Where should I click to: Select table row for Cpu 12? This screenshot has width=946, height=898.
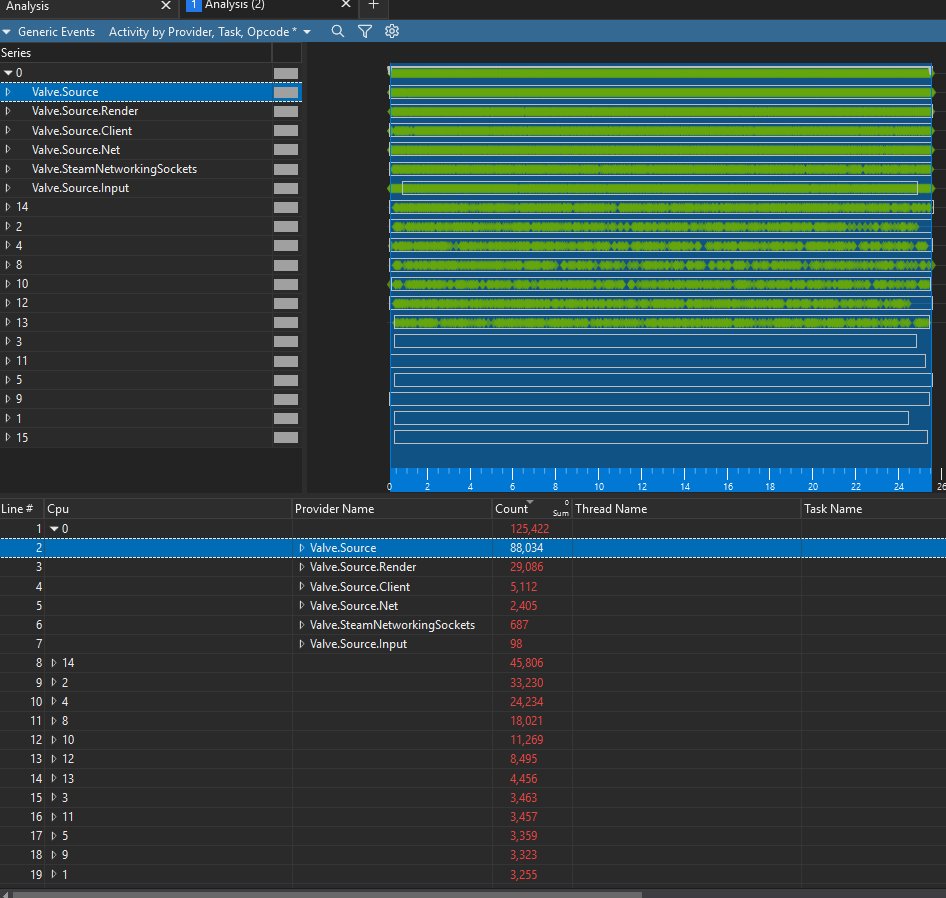[473, 759]
